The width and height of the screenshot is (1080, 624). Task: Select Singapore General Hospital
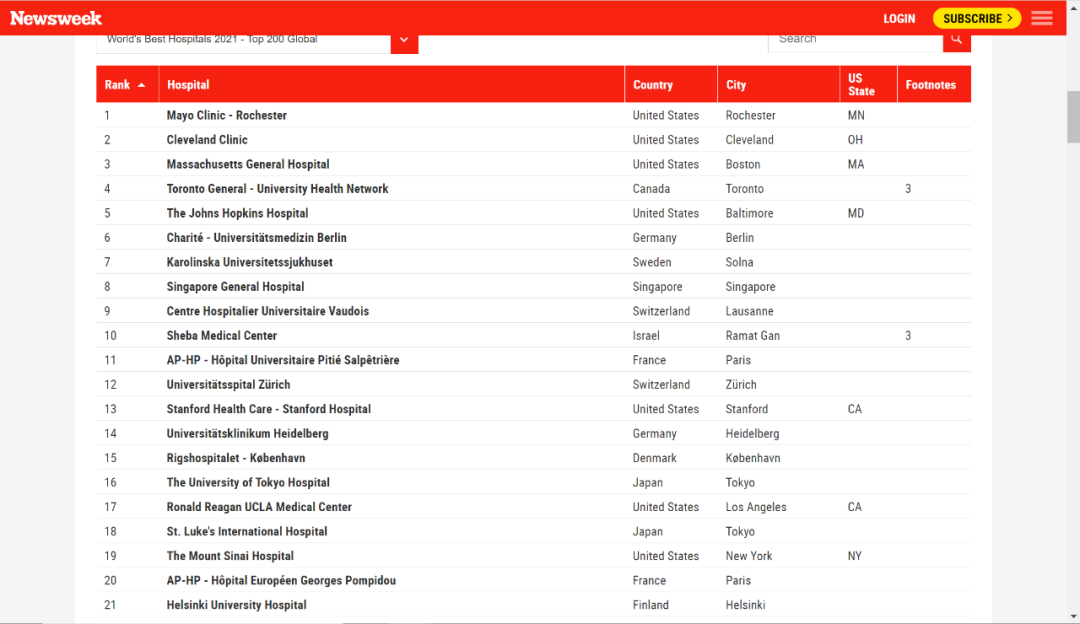[x=235, y=287]
